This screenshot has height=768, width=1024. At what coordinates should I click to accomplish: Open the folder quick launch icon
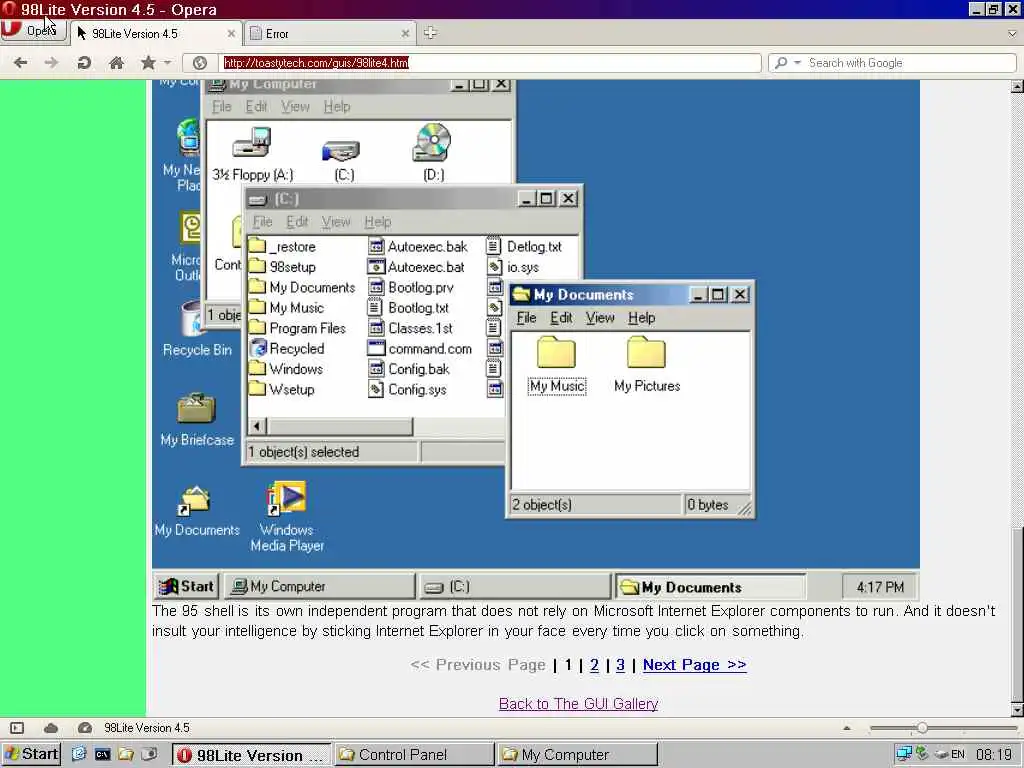126,754
